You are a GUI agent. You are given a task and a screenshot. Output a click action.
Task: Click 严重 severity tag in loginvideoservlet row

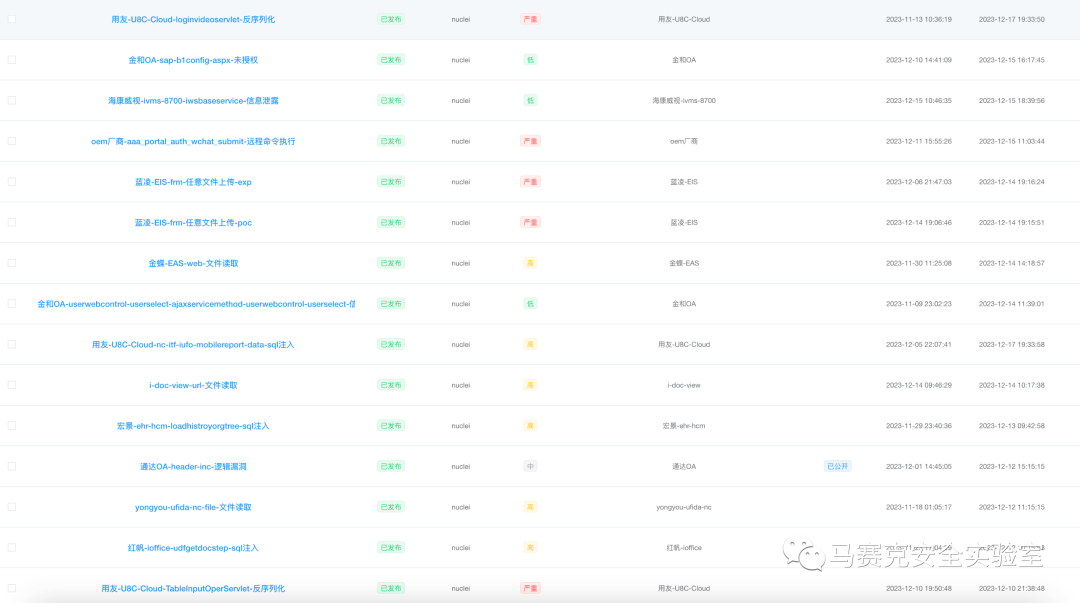point(530,19)
